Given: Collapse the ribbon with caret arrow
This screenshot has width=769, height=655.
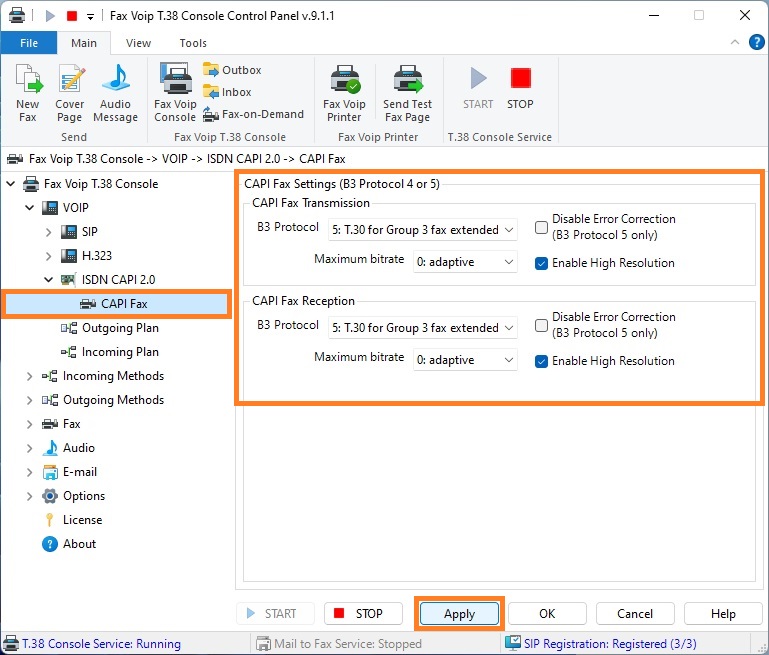Looking at the screenshot, I should click(x=735, y=42).
